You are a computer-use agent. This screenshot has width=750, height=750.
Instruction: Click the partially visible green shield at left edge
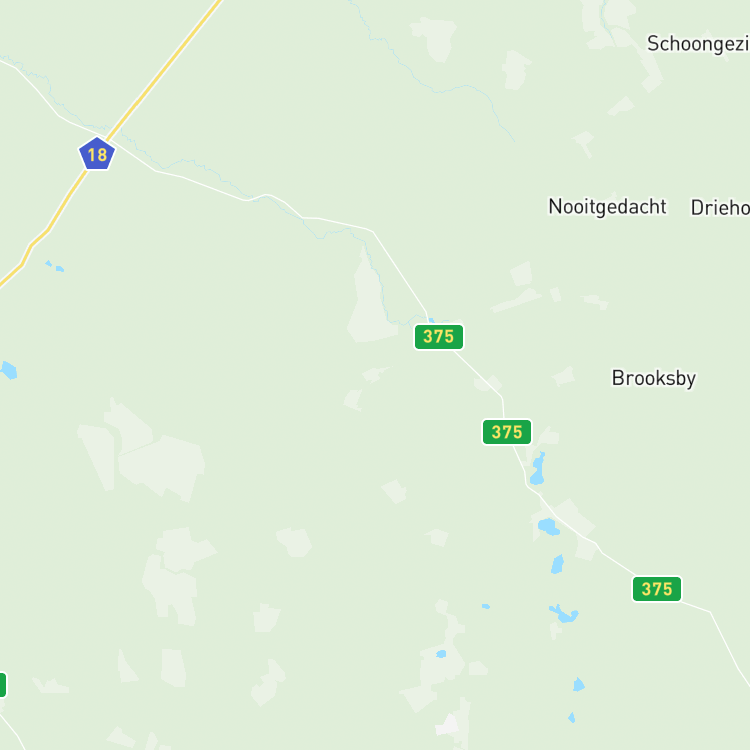pyautogui.click(x=2, y=685)
